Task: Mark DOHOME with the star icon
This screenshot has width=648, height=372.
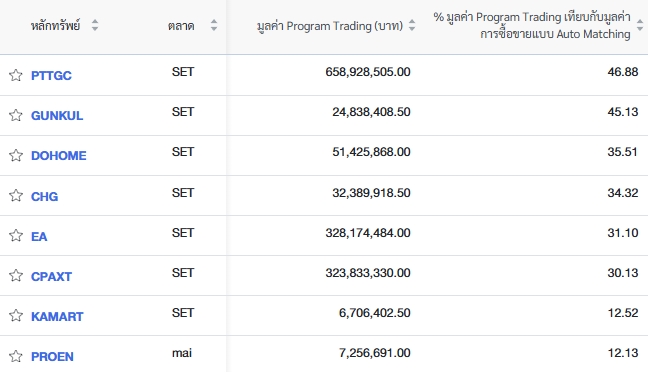Action: pos(16,155)
